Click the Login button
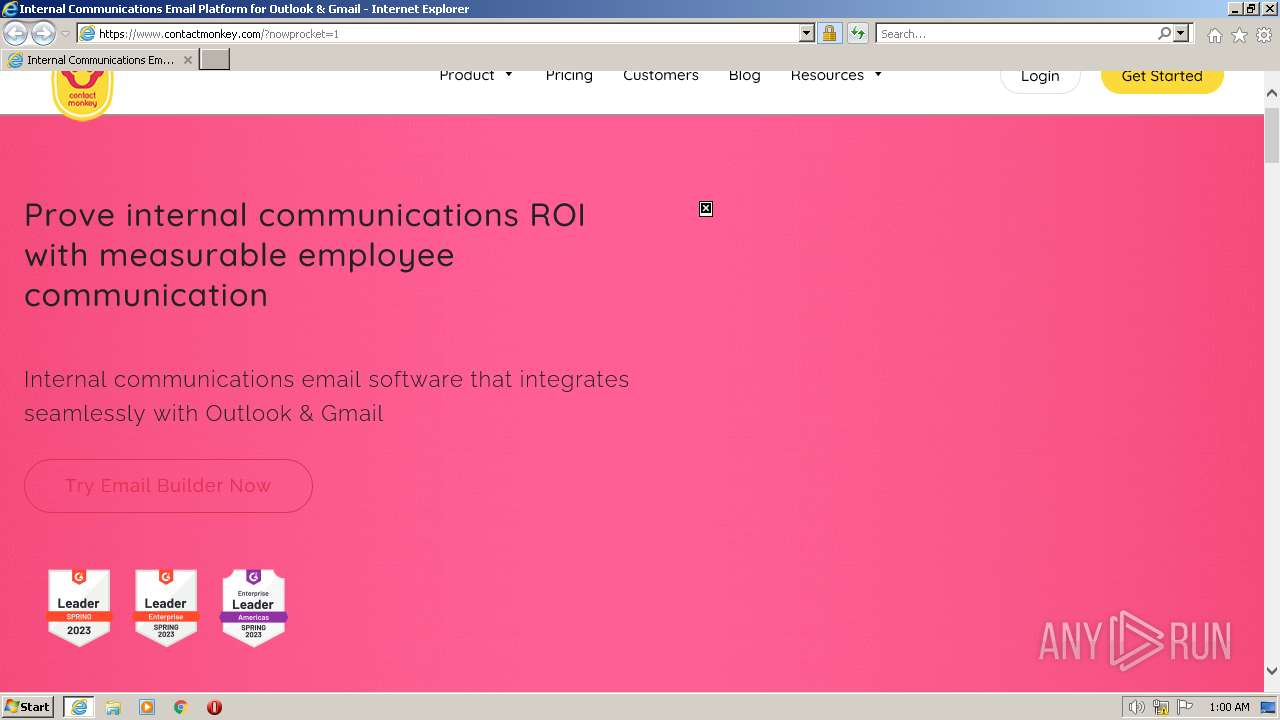This screenshot has height=720, width=1280. coord(1040,77)
